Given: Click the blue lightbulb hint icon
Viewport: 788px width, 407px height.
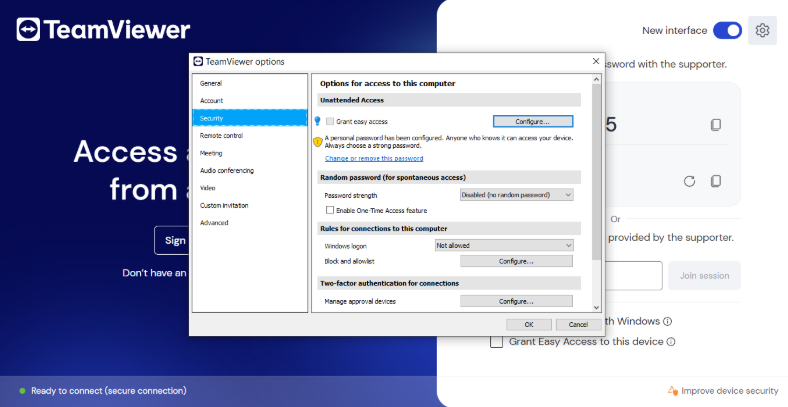Looking at the screenshot, I should [x=317, y=121].
